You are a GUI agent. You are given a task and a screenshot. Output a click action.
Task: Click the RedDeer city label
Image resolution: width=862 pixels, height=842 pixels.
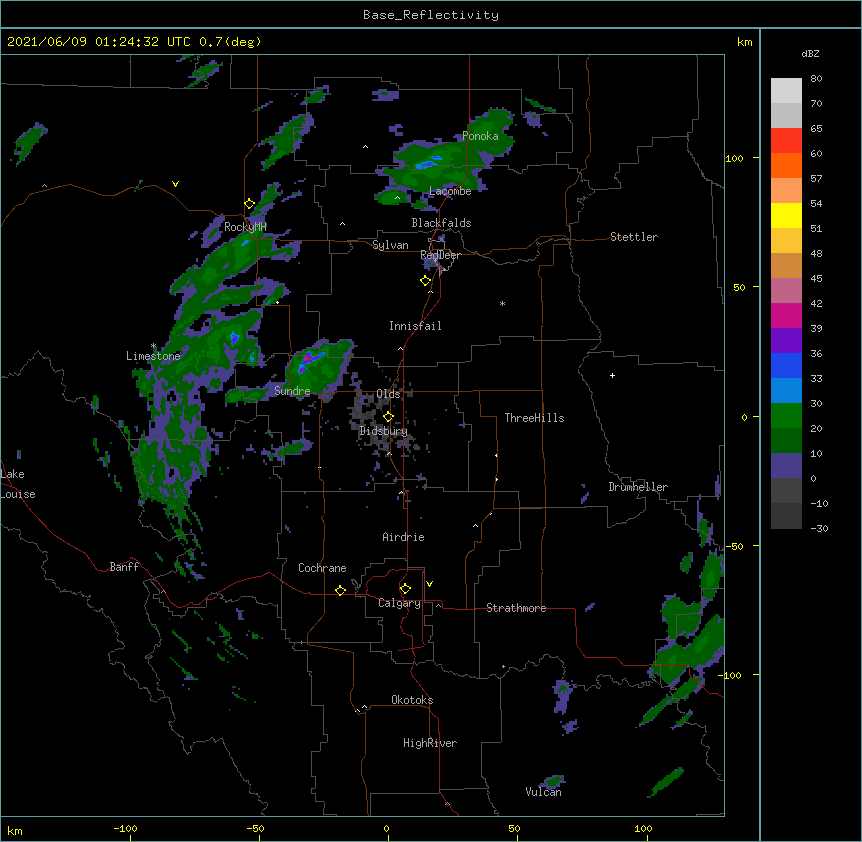click(x=440, y=255)
